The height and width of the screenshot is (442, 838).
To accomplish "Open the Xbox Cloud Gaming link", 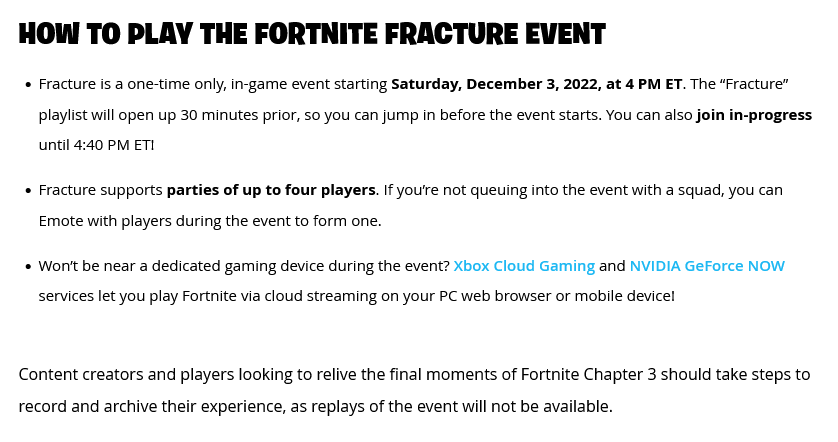I will coord(524,266).
